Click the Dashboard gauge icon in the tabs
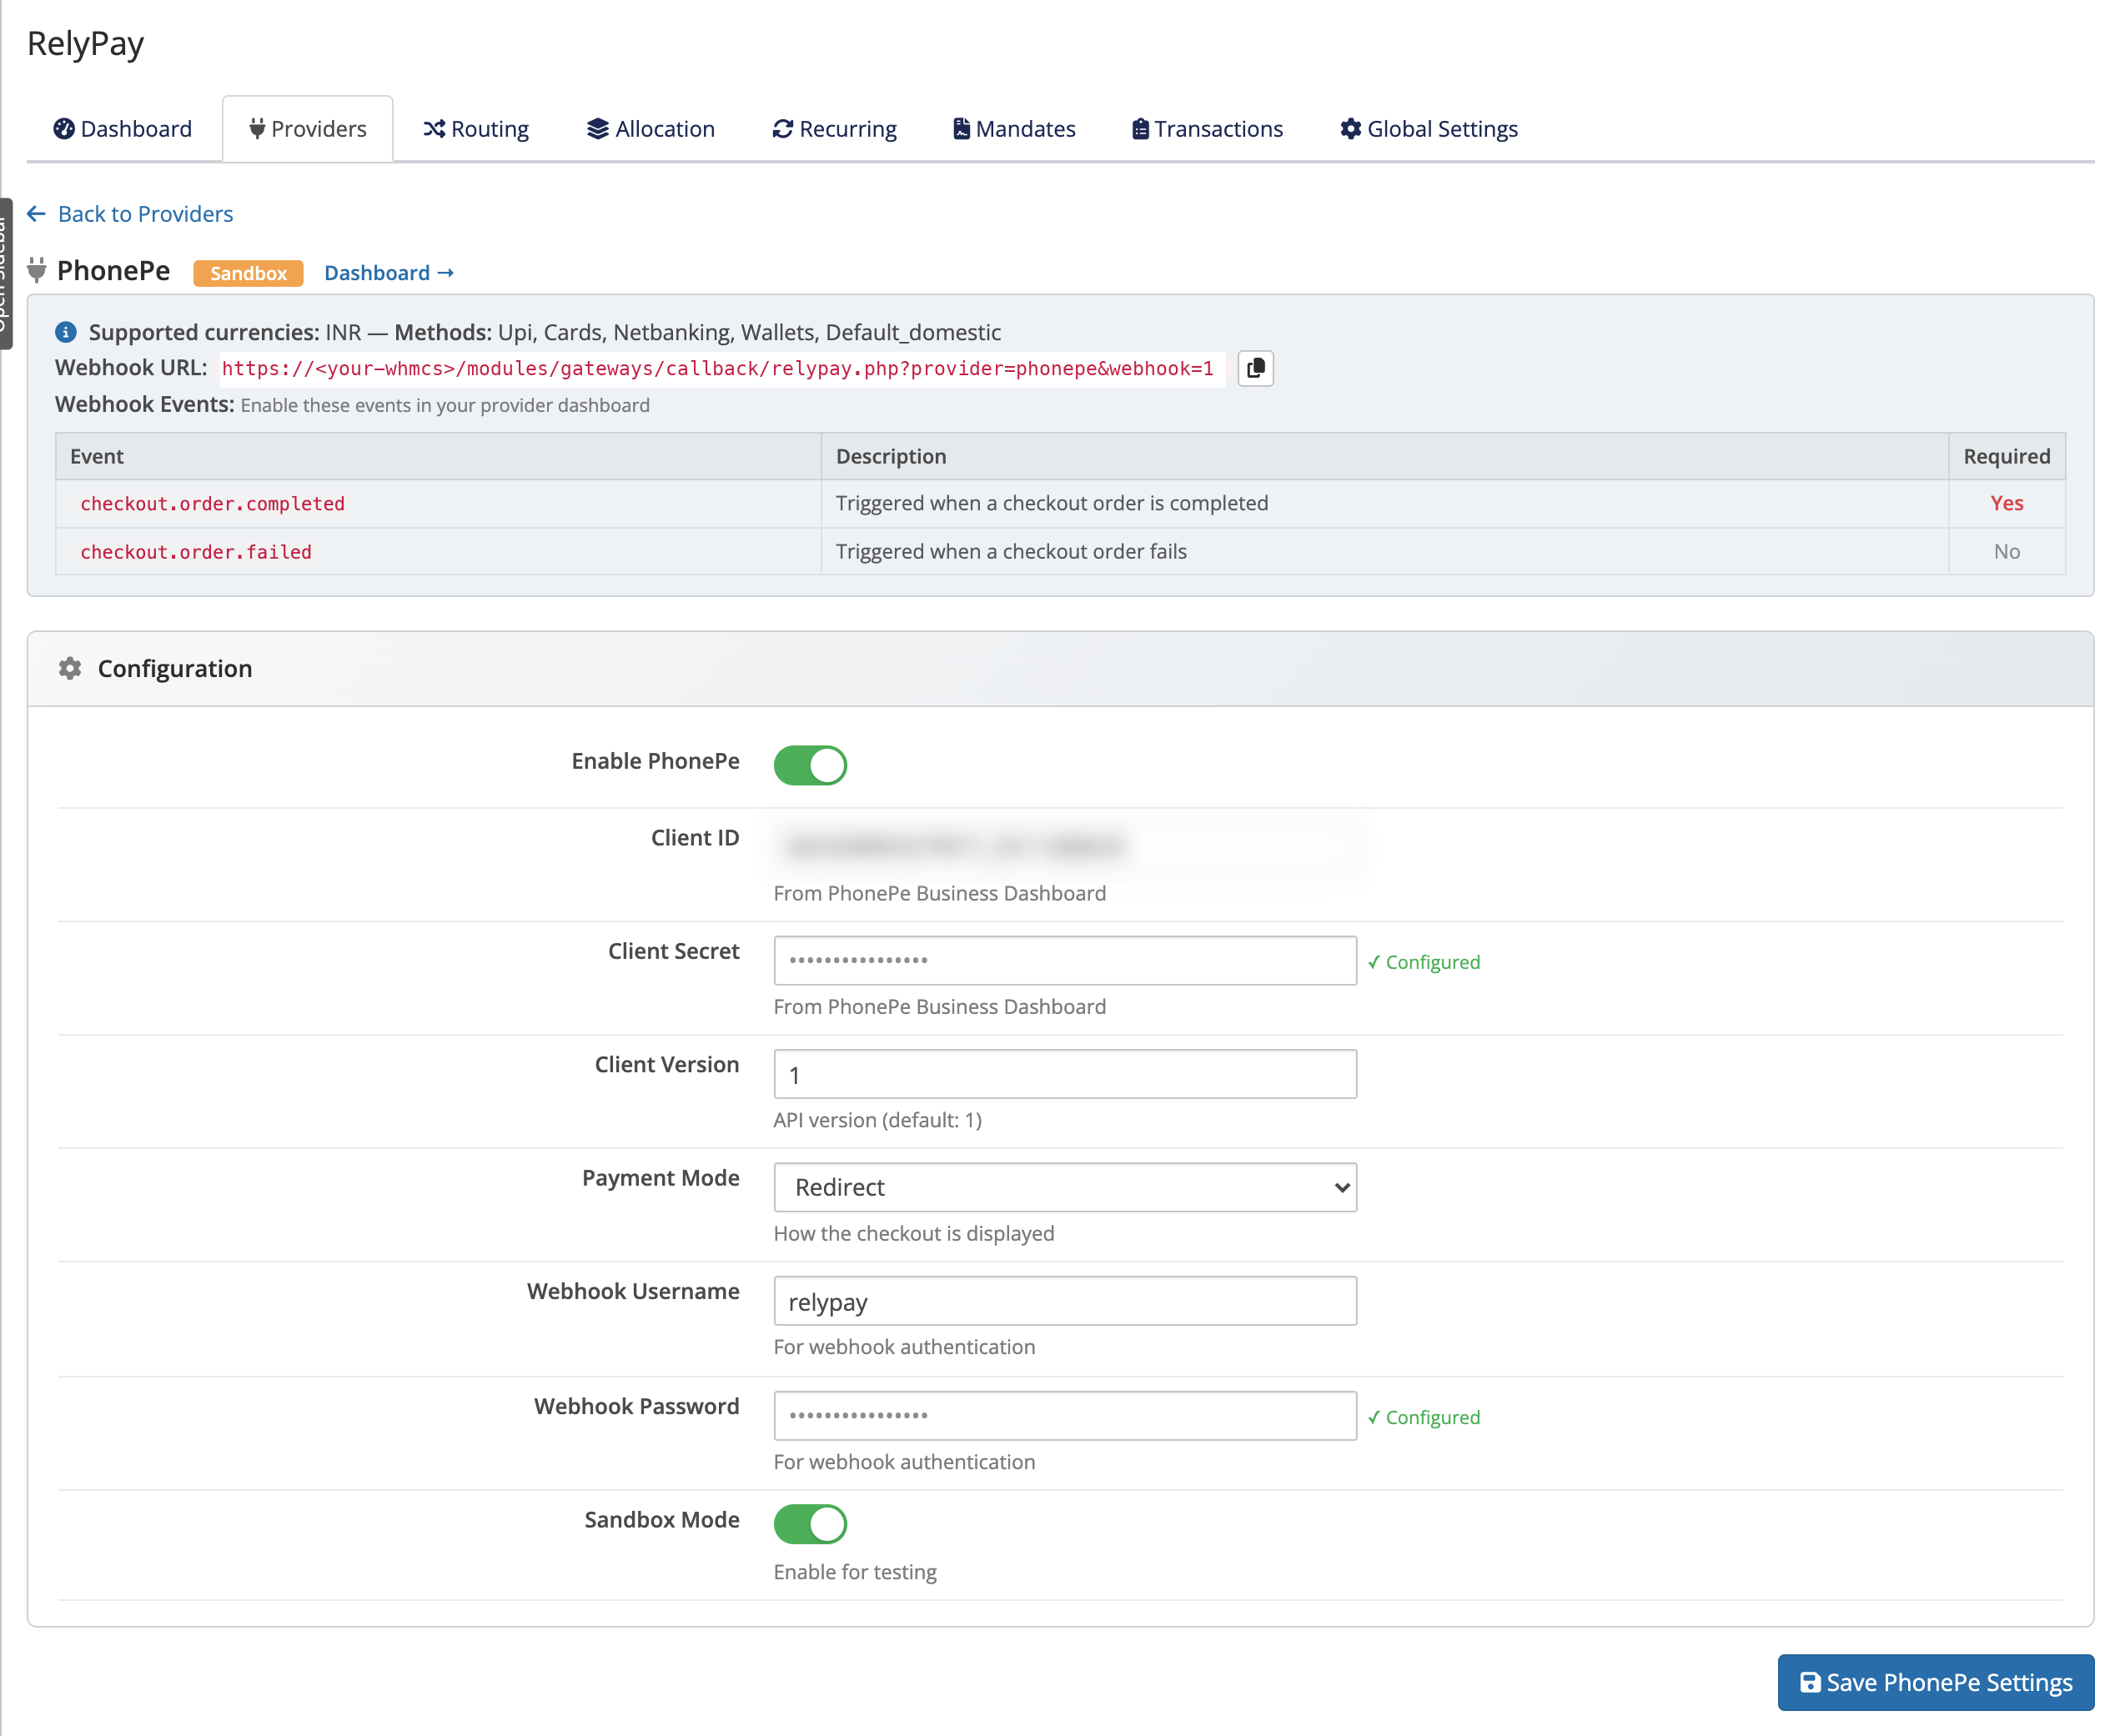This screenshot has height=1736, width=2105. tap(64, 129)
